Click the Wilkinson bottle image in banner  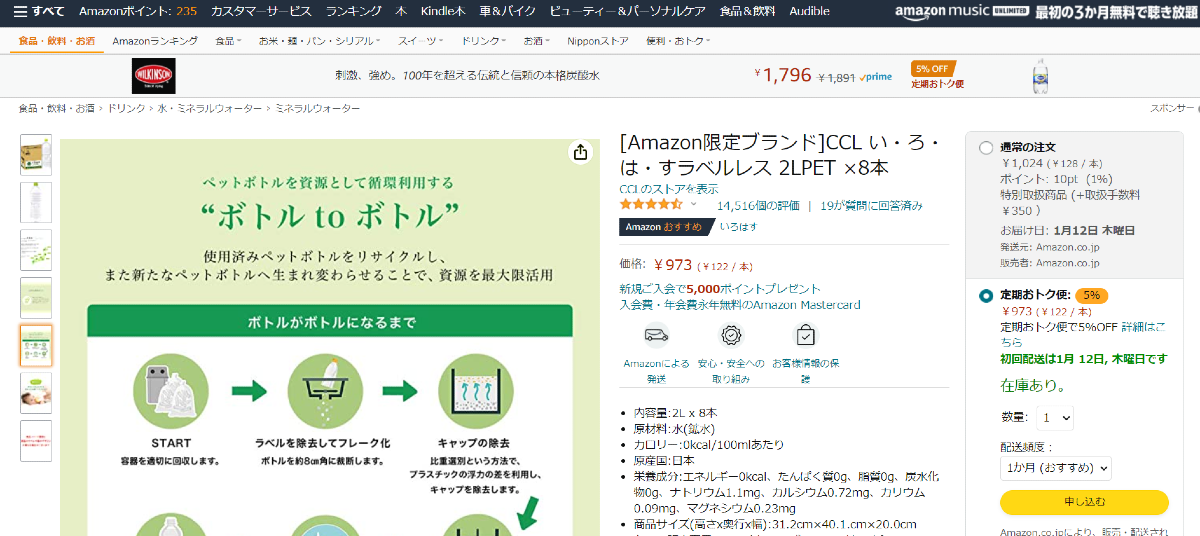pos(1042,76)
